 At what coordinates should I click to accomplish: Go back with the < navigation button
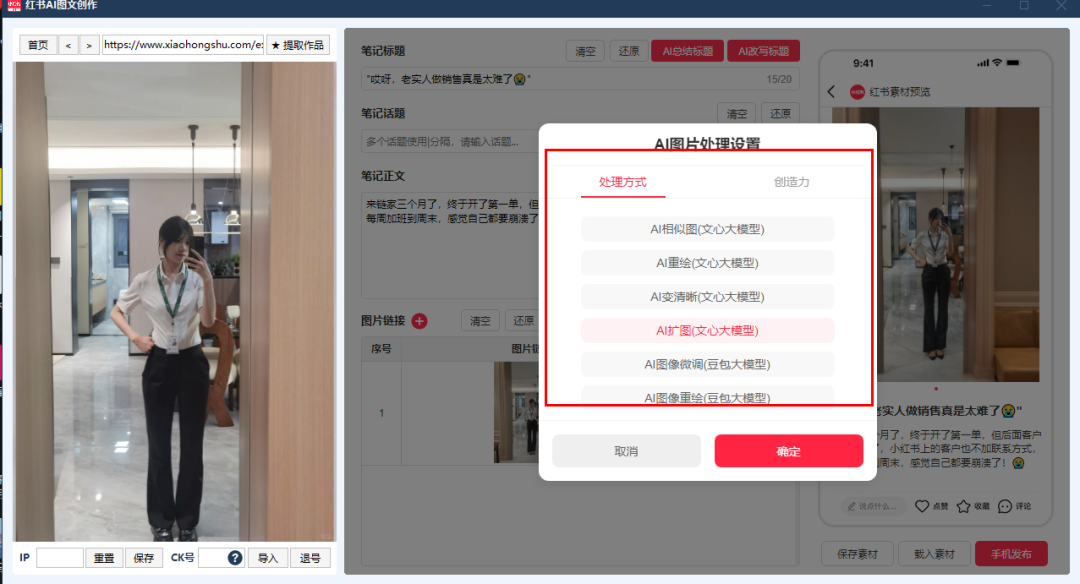point(68,45)
